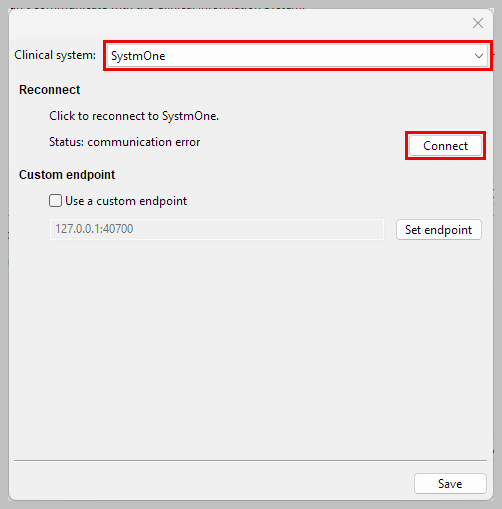
Task: Click the Reconnect section heading
Action: pos(49,90)
